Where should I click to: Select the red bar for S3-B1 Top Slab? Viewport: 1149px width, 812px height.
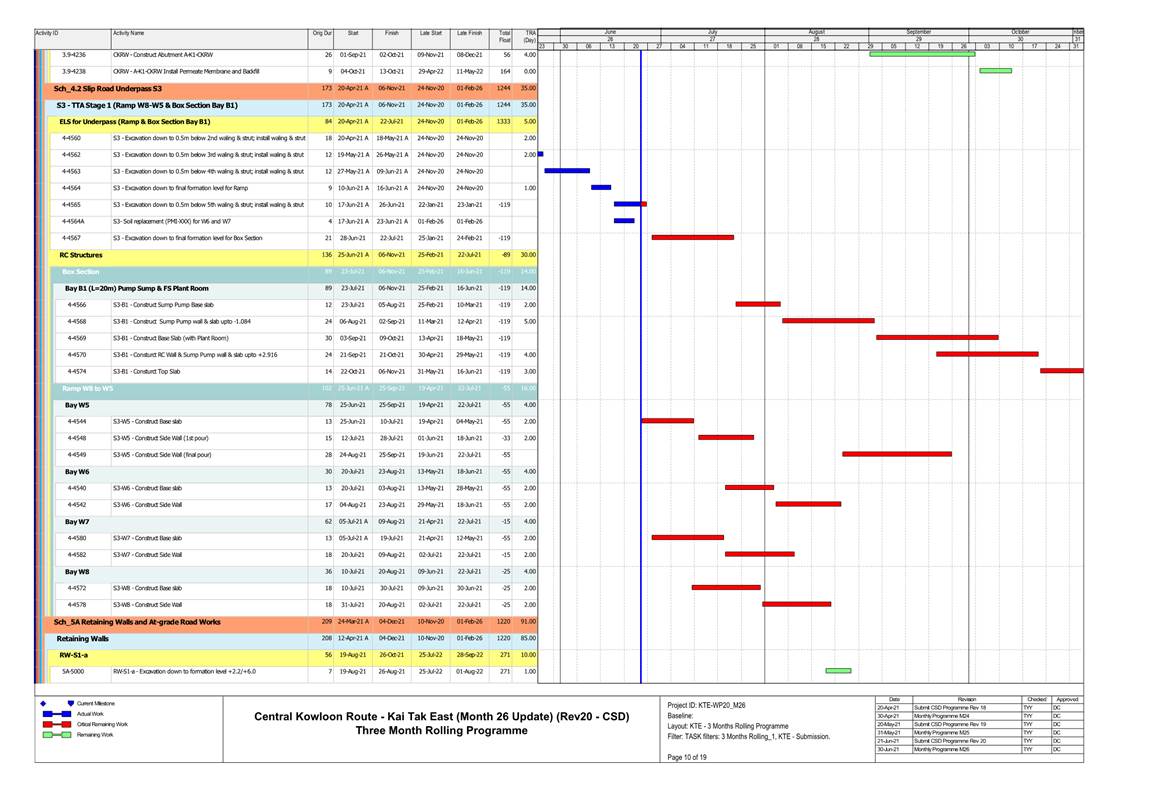coord(1060,371)
